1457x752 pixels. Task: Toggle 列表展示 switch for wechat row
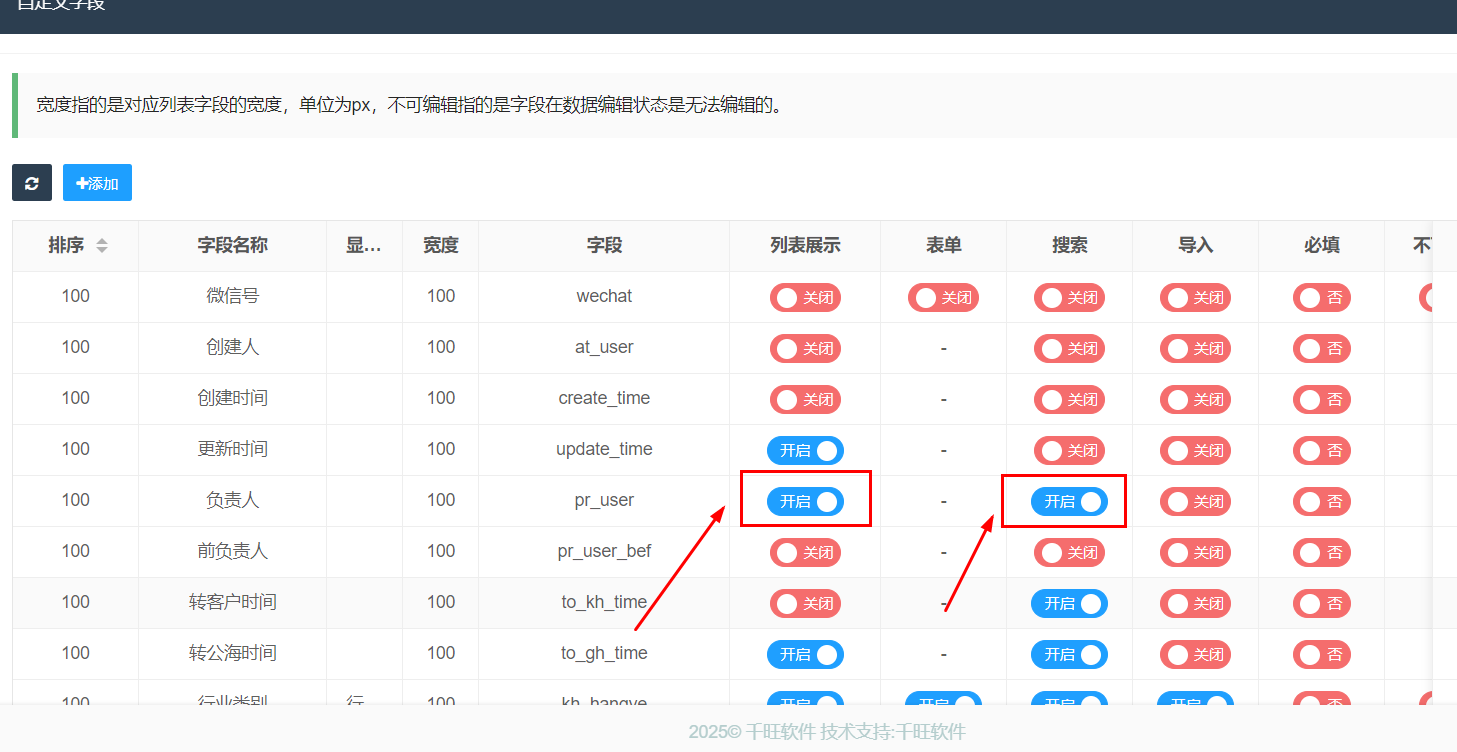coord(805,297)
